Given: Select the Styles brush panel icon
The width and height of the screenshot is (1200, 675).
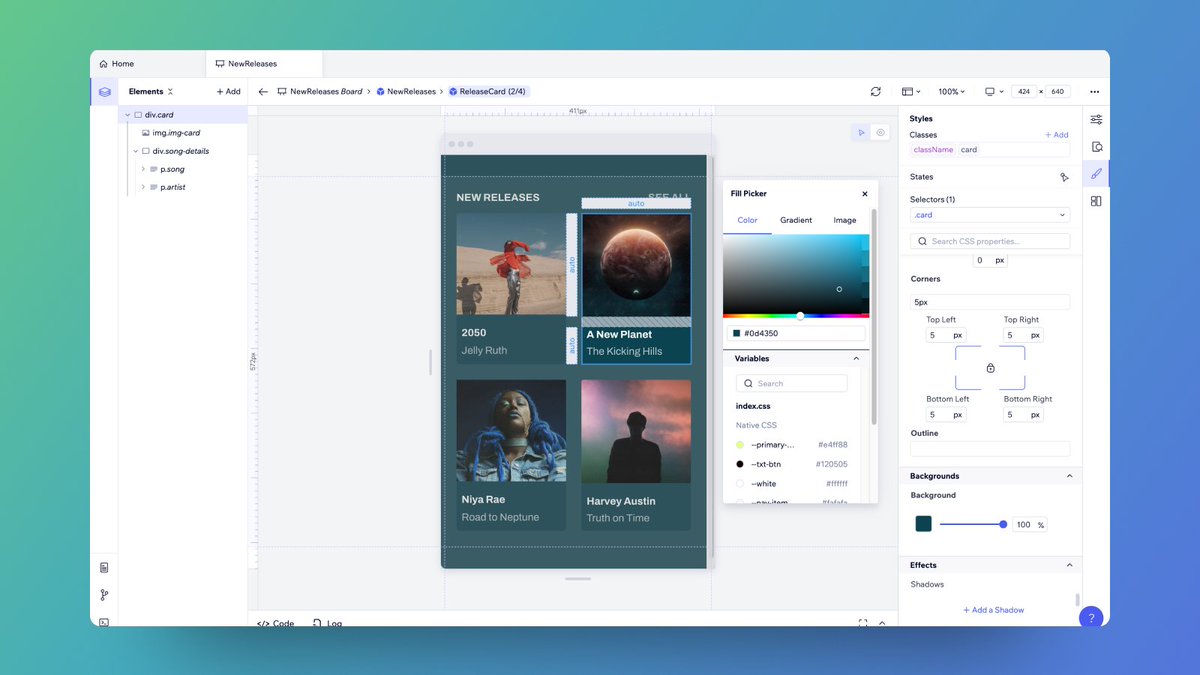Looking at the screenshot, I should (x=1096, y=173).
